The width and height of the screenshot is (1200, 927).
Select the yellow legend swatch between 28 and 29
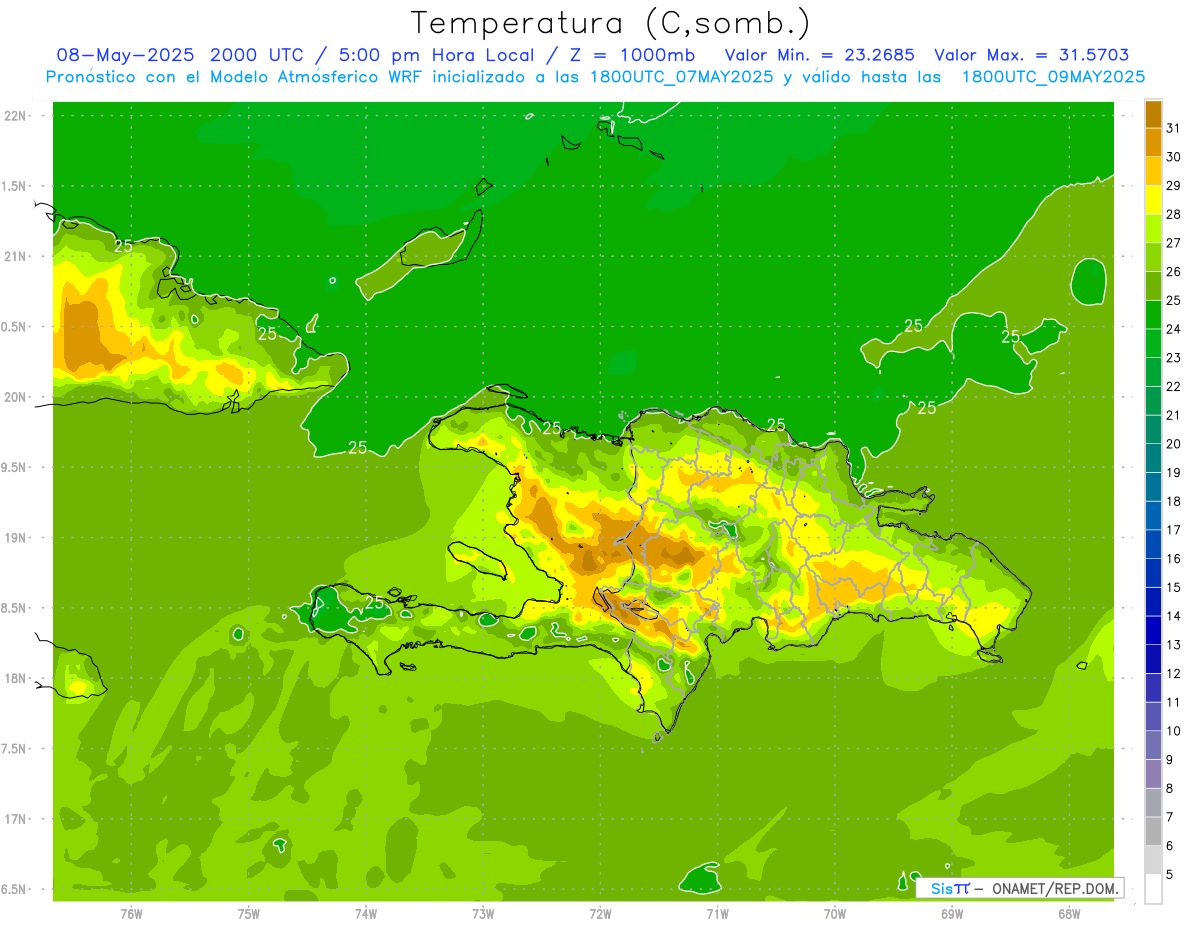(1153, 200)
